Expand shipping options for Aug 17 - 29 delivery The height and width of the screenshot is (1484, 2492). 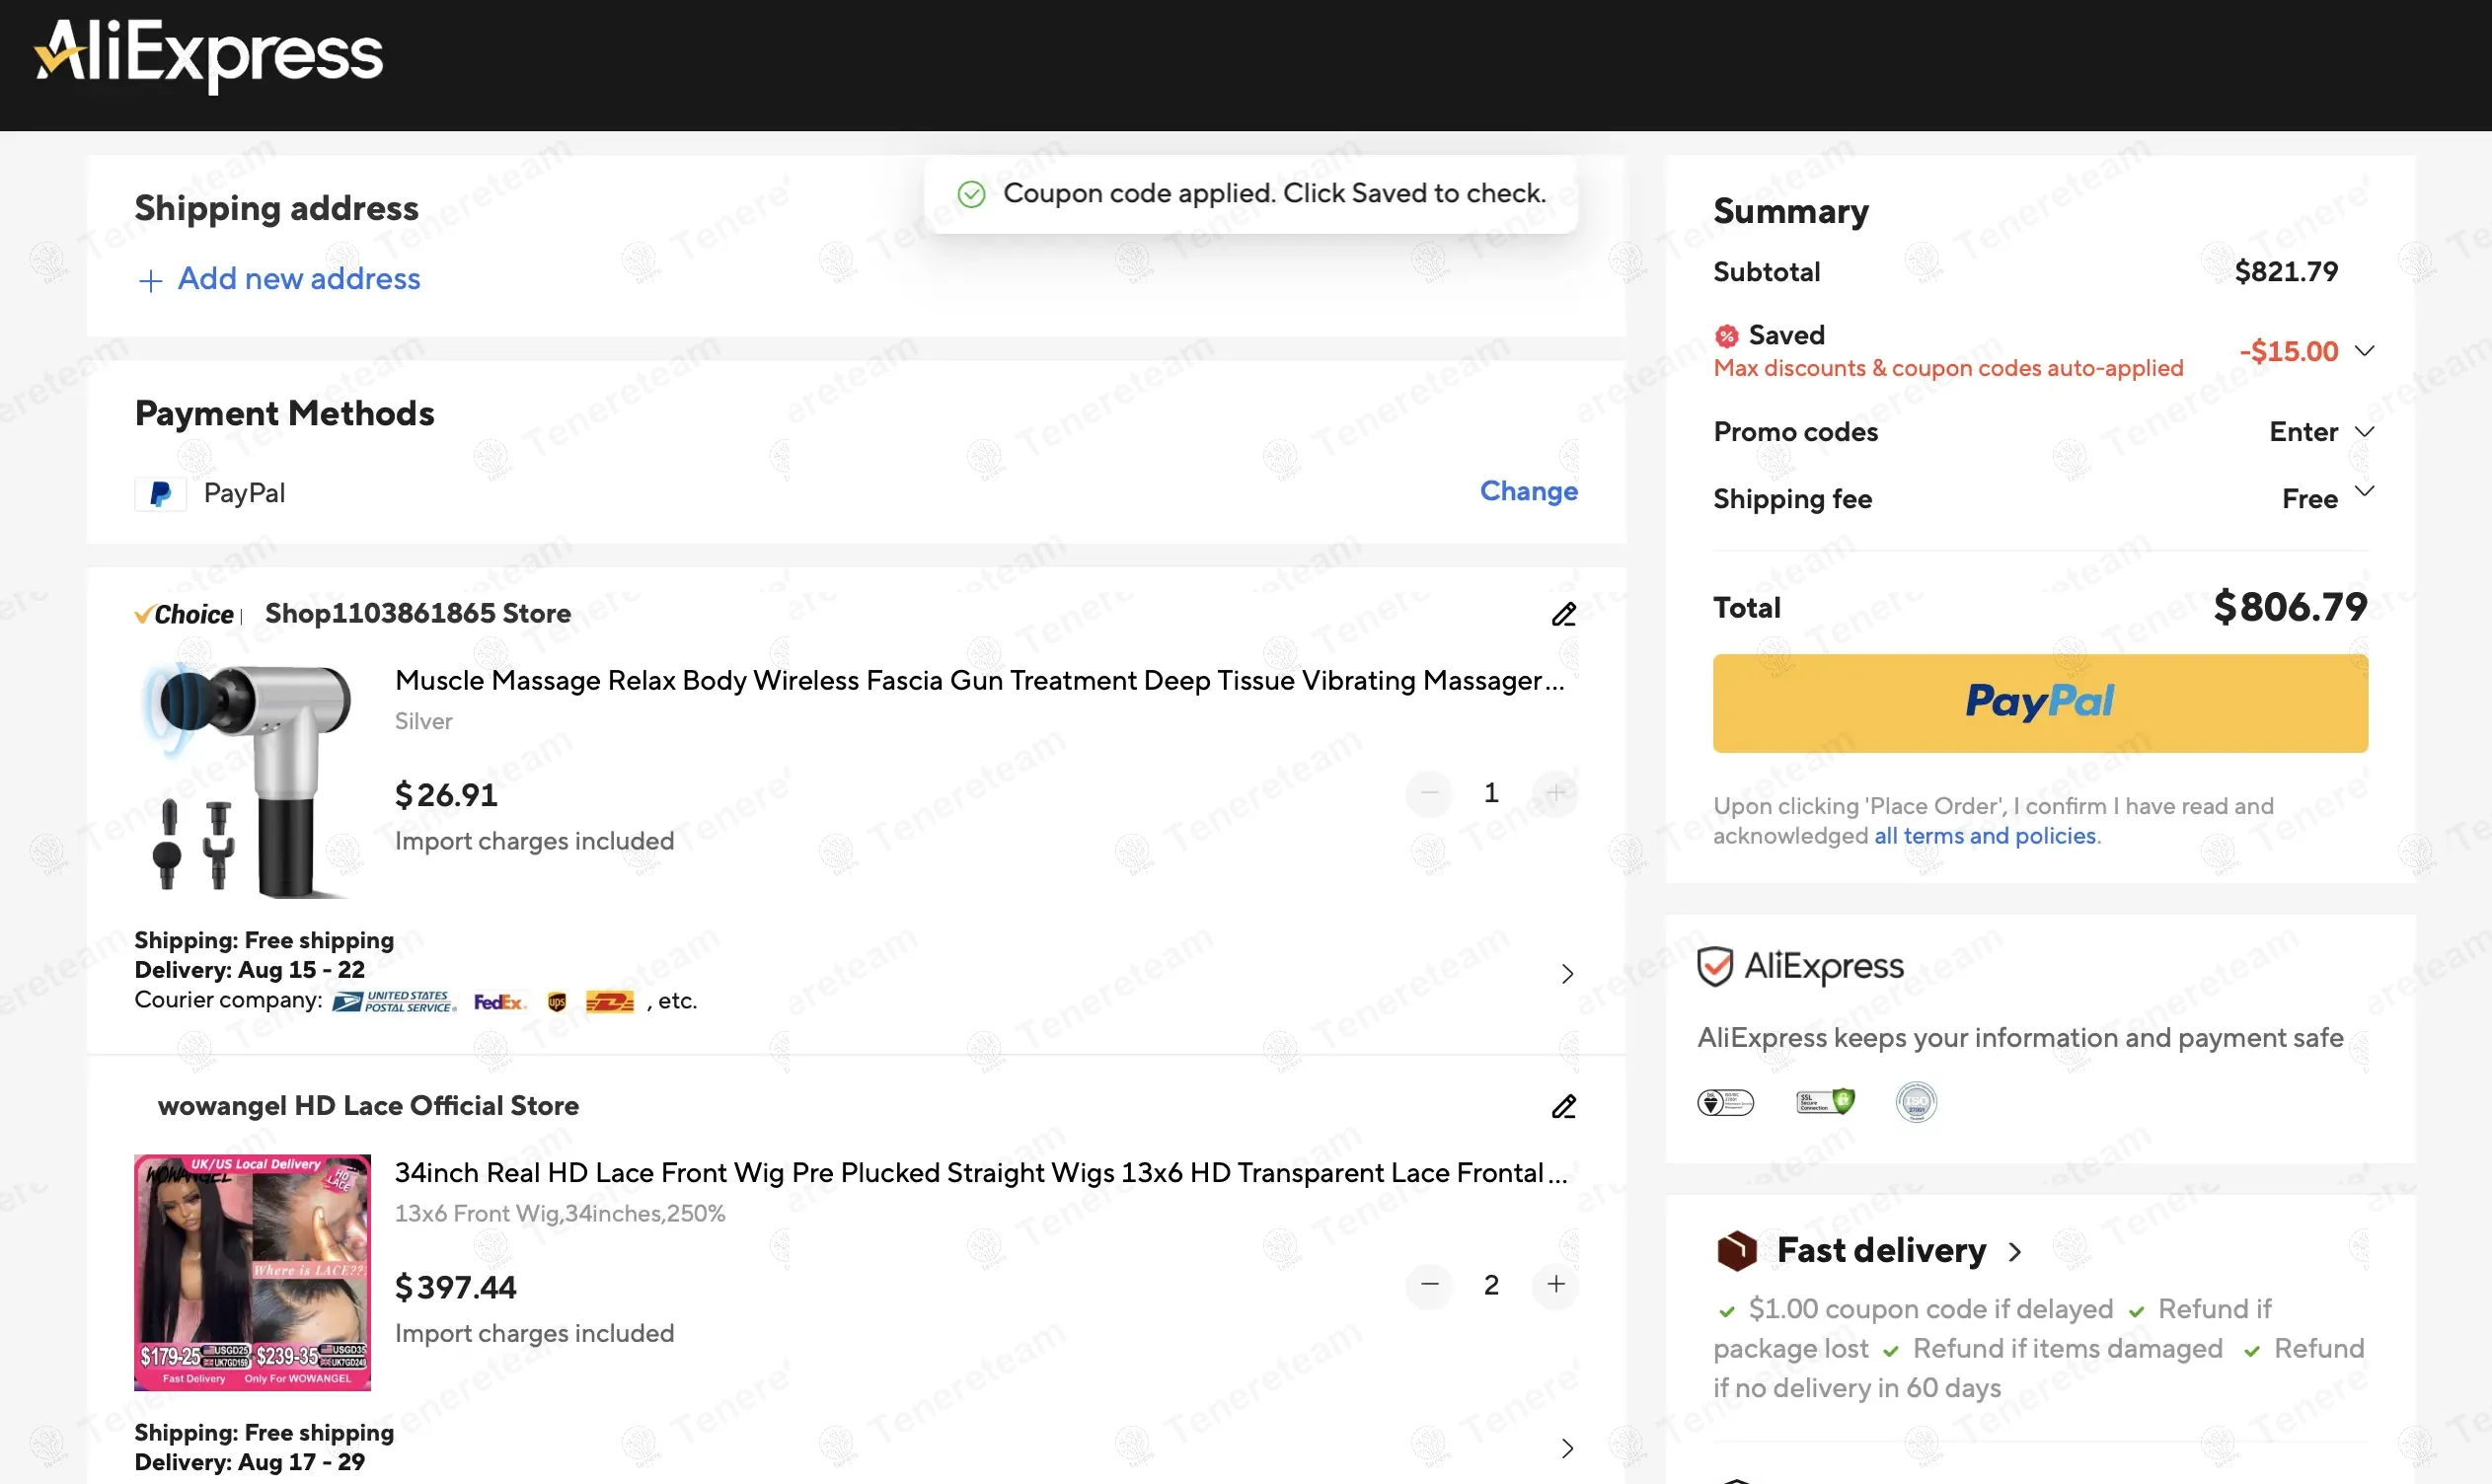(1567, 1448)
